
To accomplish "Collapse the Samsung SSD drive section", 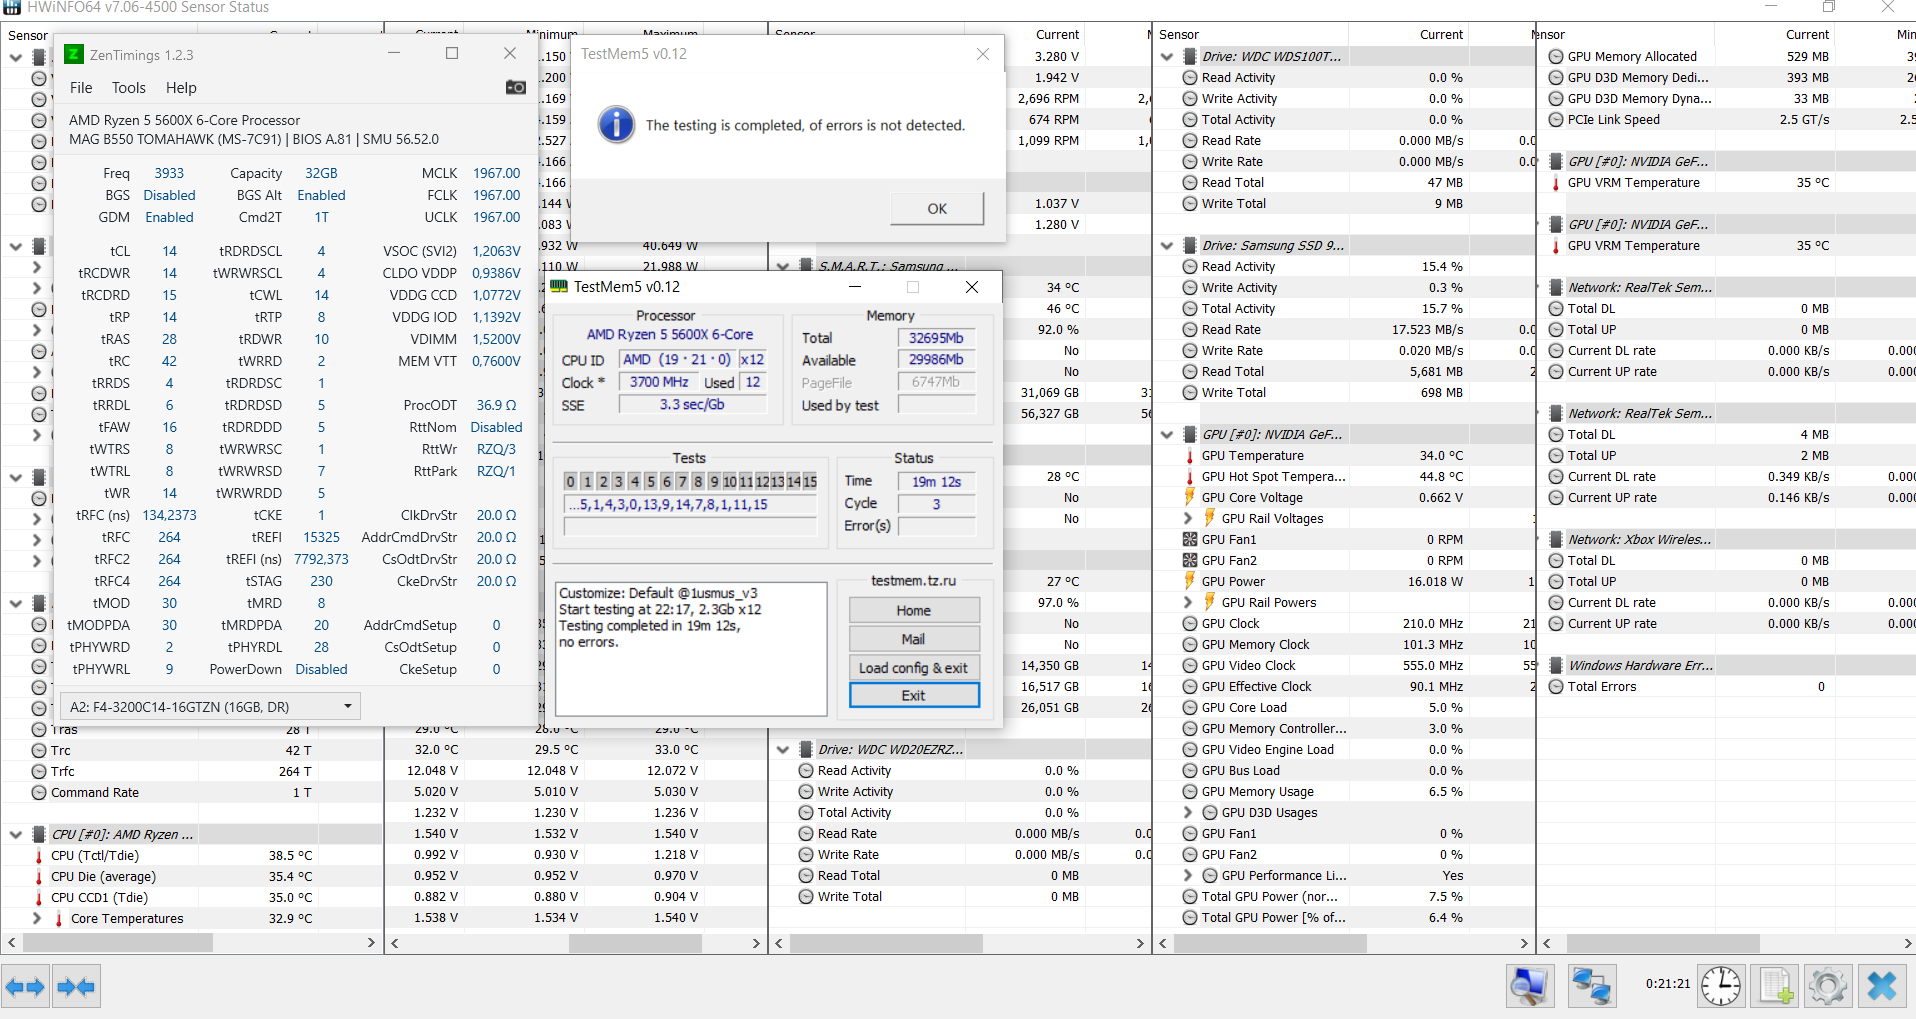I will [x=1167, y=246].
